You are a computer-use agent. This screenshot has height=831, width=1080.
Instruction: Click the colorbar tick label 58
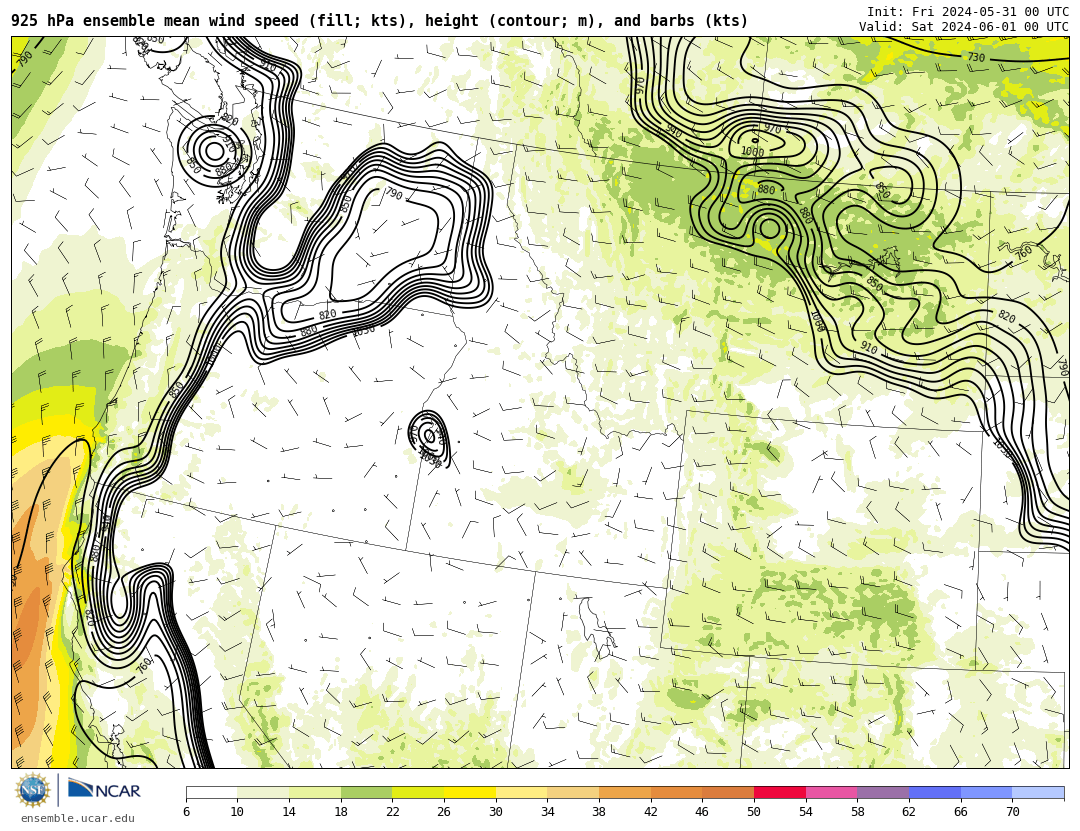857,812
